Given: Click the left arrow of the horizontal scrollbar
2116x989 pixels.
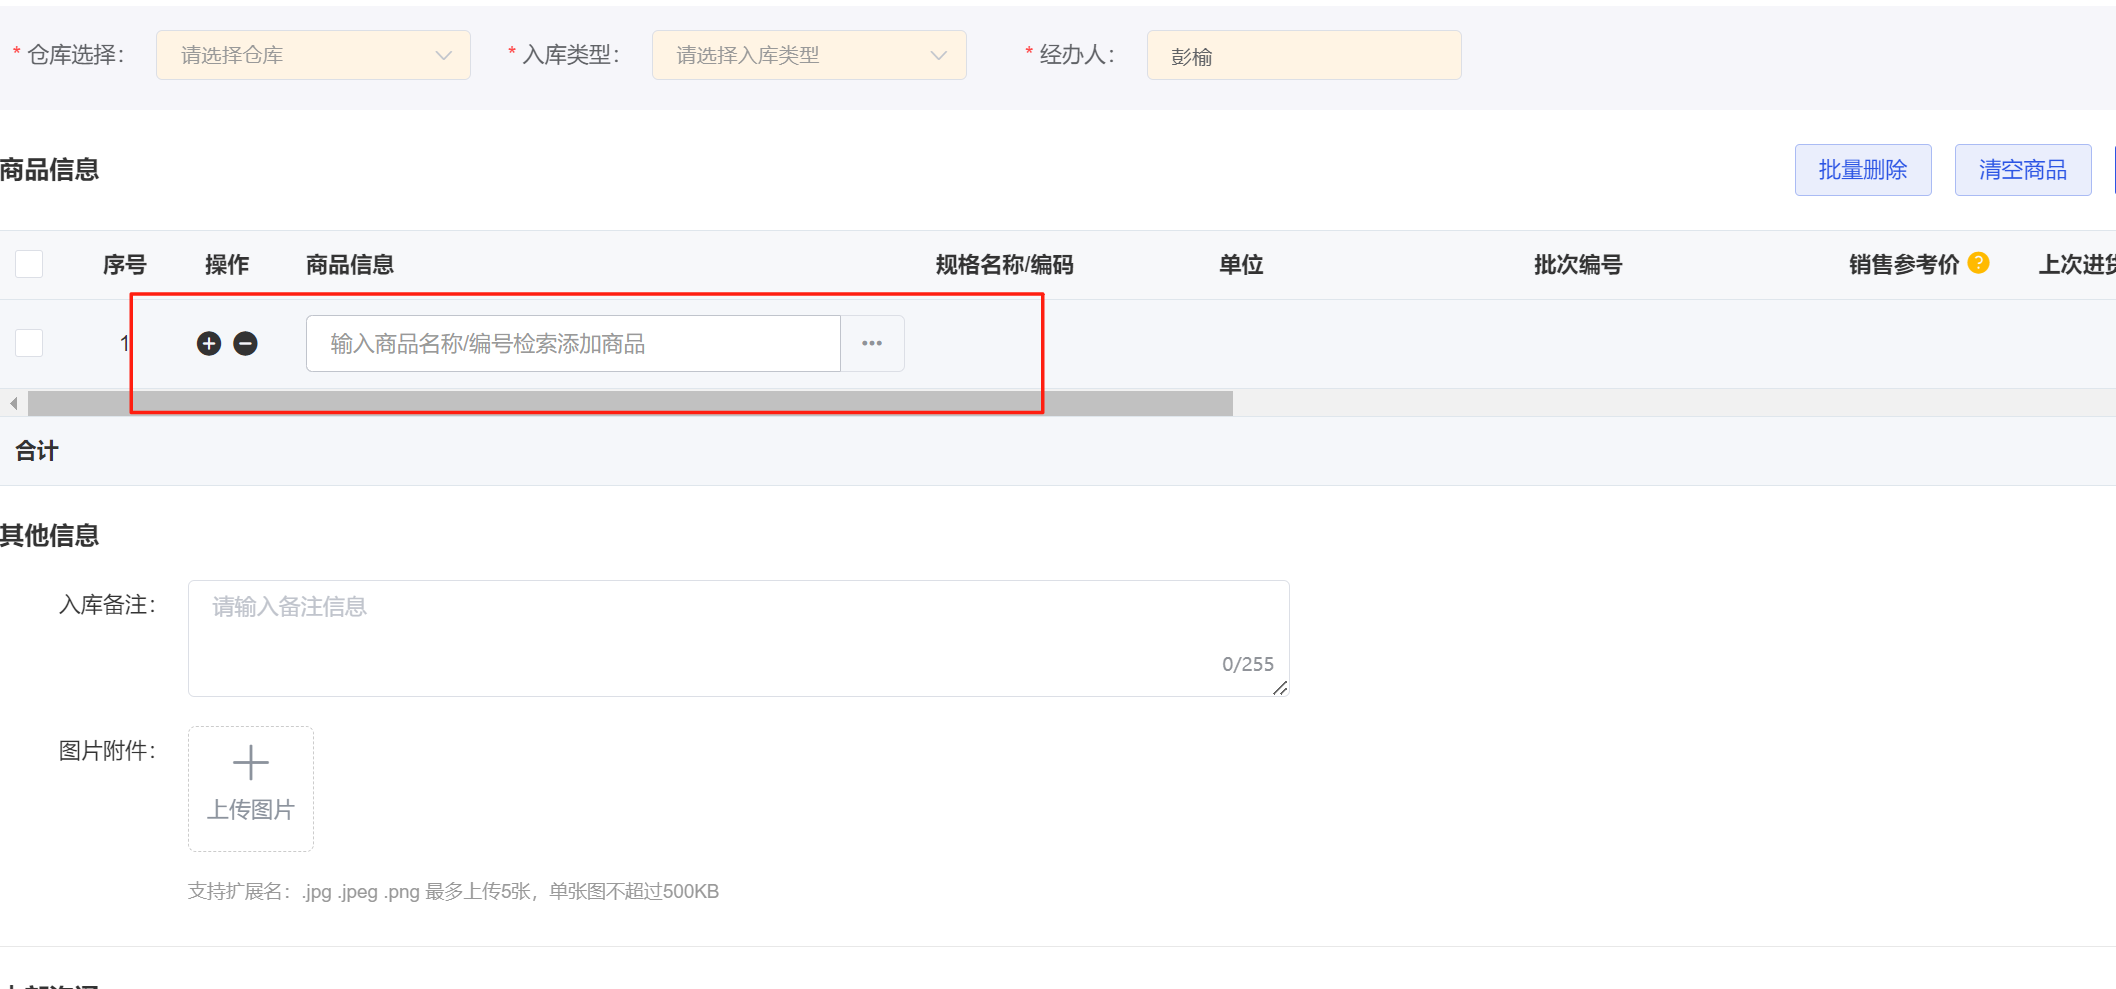Looking at the screenshot, I should (x=14, y=404).
